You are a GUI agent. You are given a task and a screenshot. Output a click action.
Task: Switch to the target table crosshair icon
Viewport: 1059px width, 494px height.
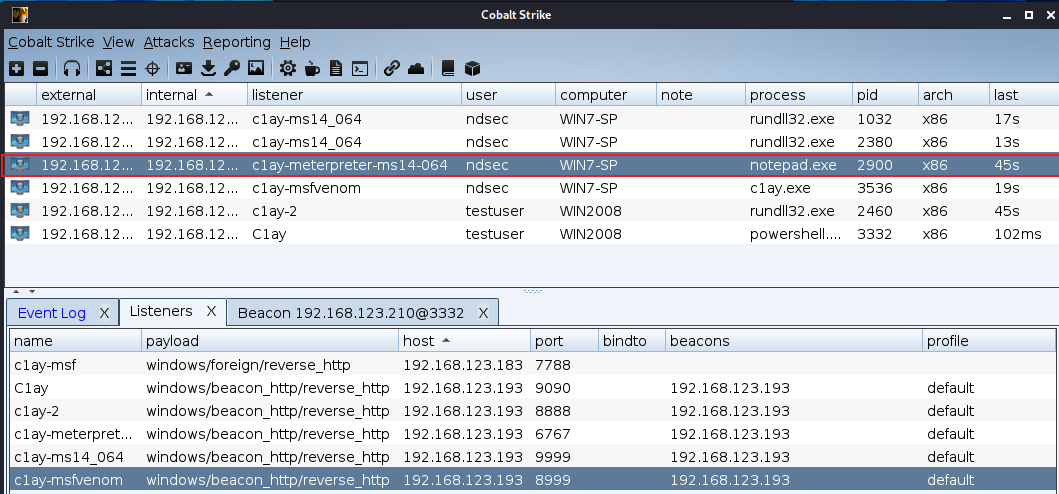click(x=153, y=68)
